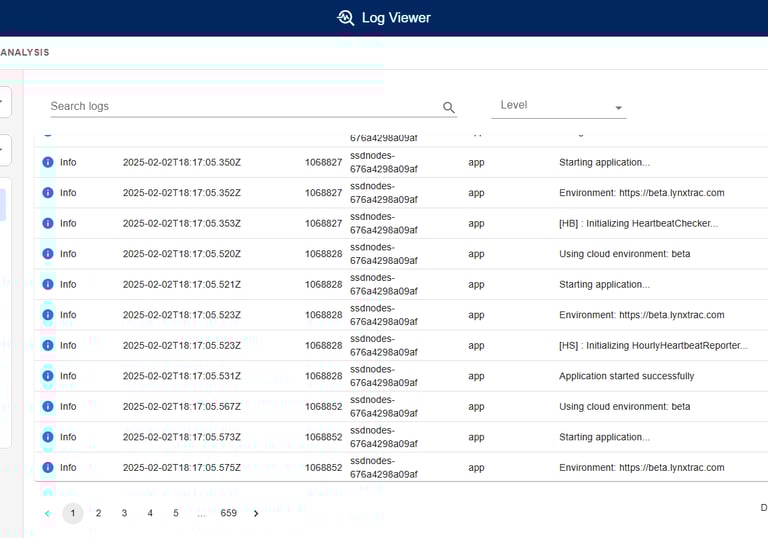Image resolution: width=768 pixels, height=538 pixels.
Task: Click the Log Viewer magnifier logo icon
Action: [x=346, y=18]
